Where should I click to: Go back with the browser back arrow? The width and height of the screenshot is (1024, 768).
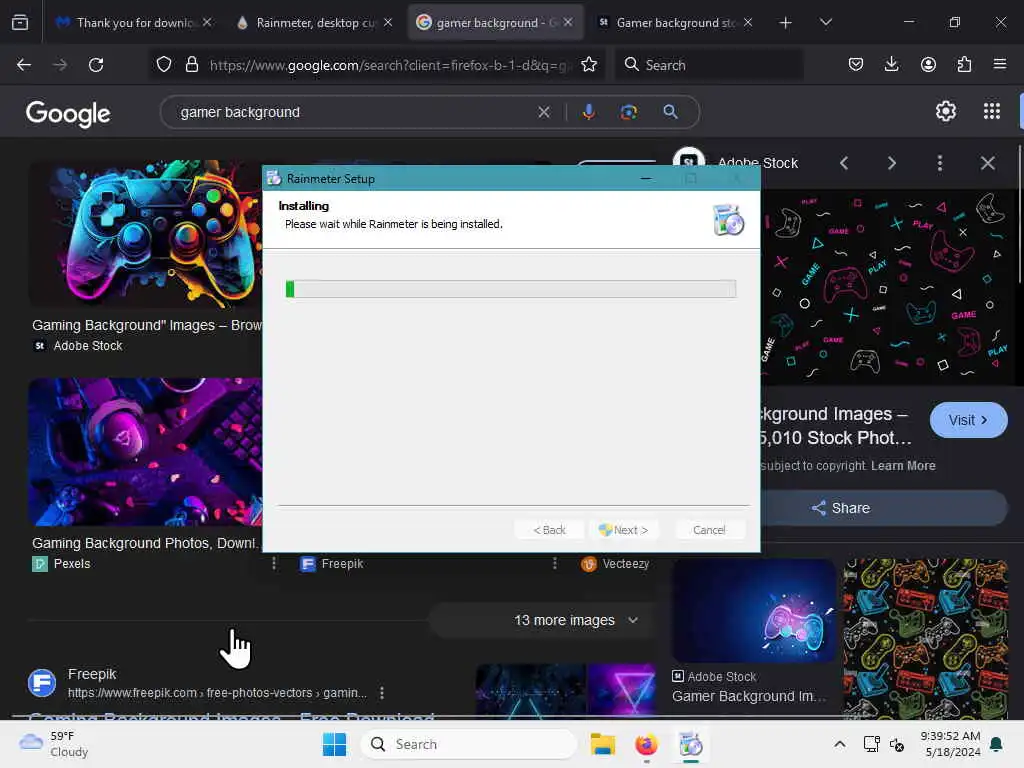[x=24, y=65]
